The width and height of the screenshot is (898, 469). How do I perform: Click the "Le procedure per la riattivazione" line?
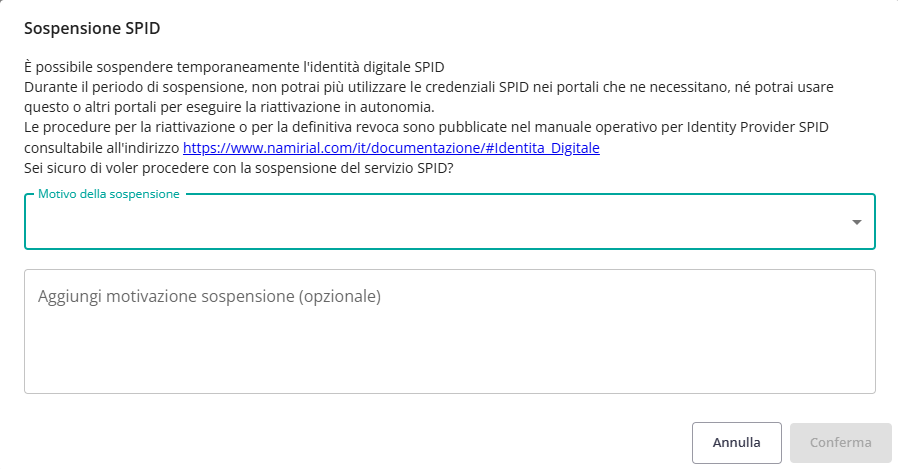pos(300,128)
